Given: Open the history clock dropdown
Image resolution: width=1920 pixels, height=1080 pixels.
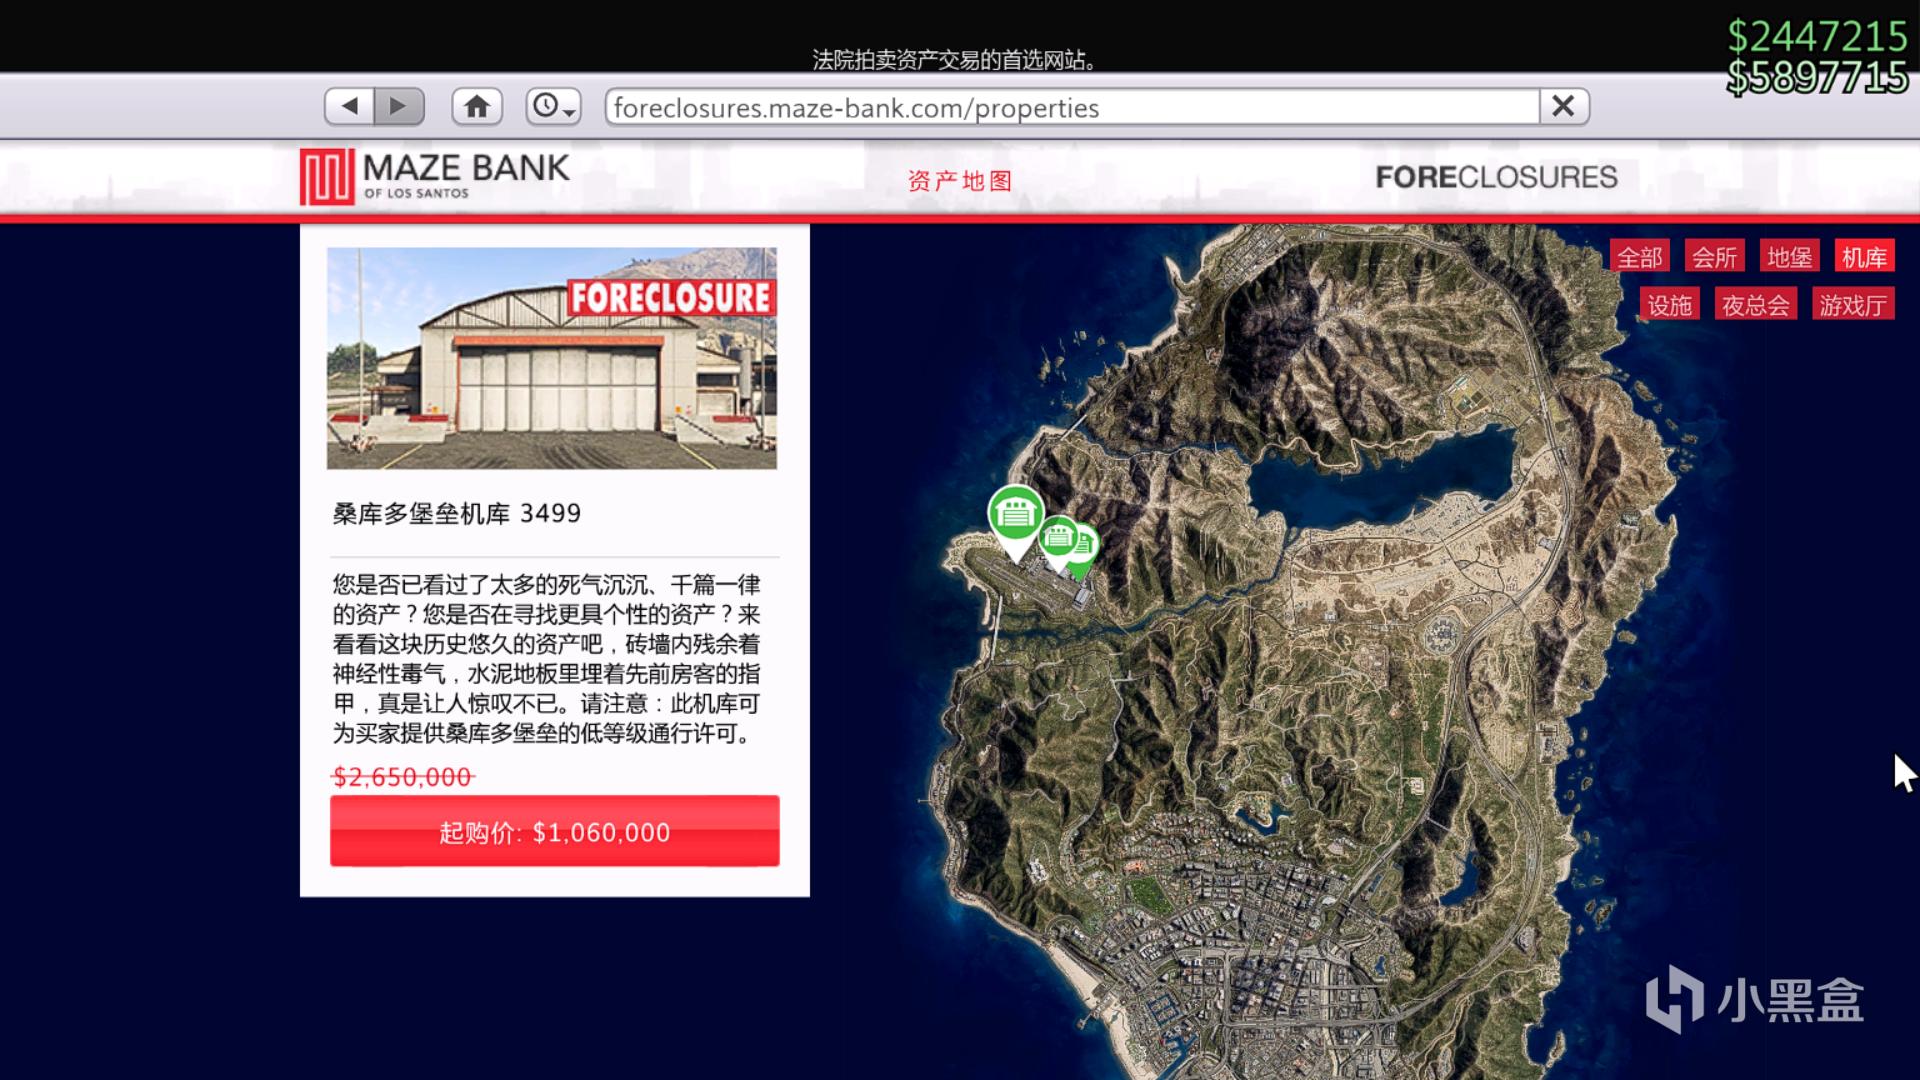Looking at the screenshot, I should (553, 106).
